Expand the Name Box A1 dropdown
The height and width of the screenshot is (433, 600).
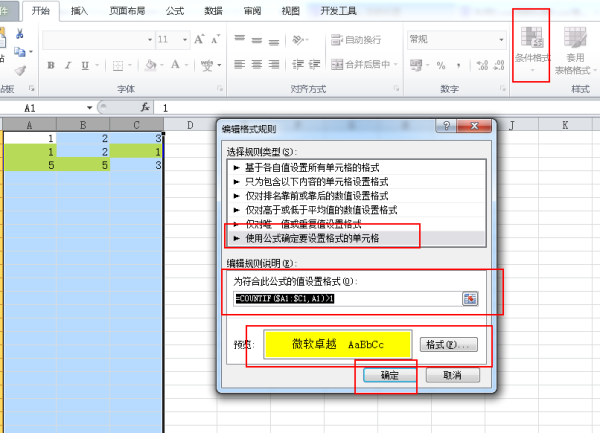point(90,108)
